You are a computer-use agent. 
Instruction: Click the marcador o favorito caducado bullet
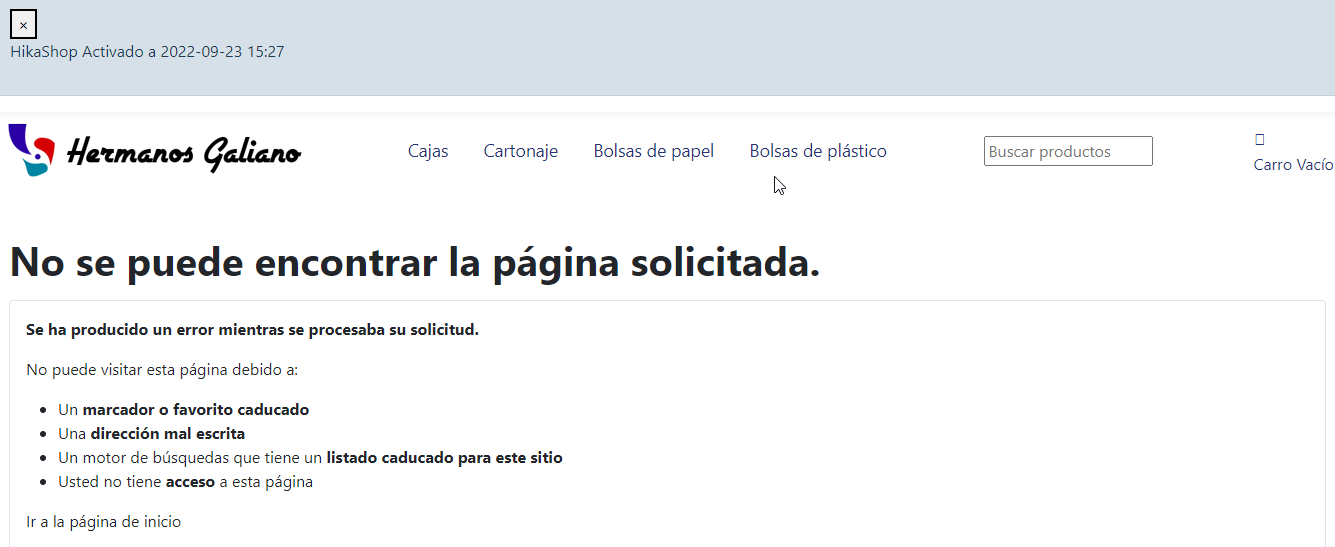184,410
